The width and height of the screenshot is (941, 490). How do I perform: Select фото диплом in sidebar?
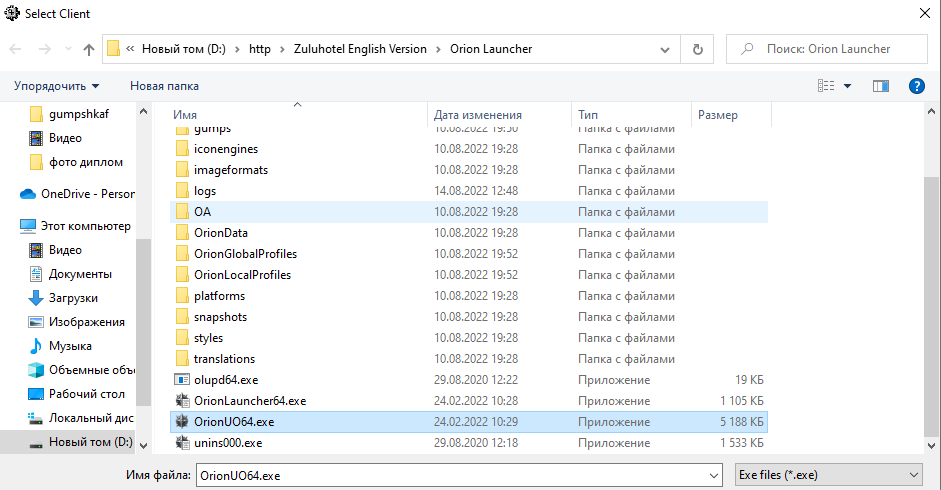pos(86,162)
